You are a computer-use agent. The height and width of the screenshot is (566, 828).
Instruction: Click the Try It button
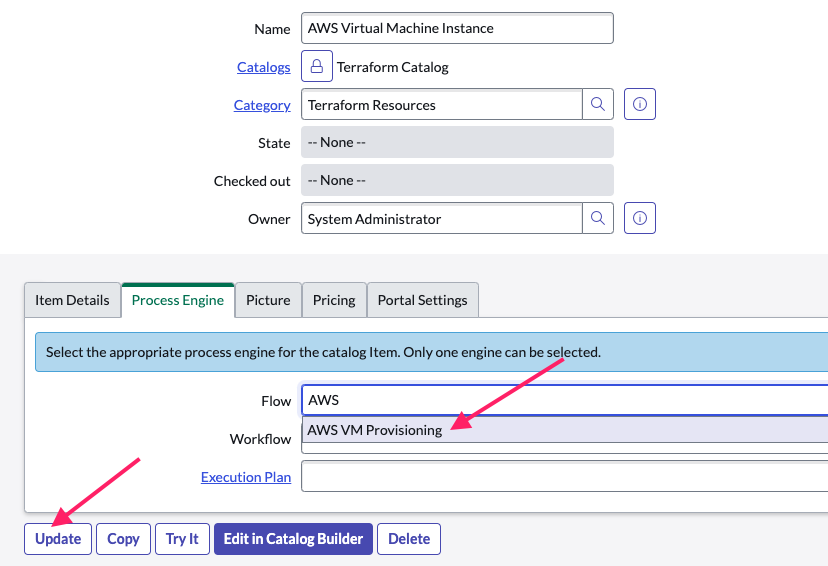coord(182,539)
